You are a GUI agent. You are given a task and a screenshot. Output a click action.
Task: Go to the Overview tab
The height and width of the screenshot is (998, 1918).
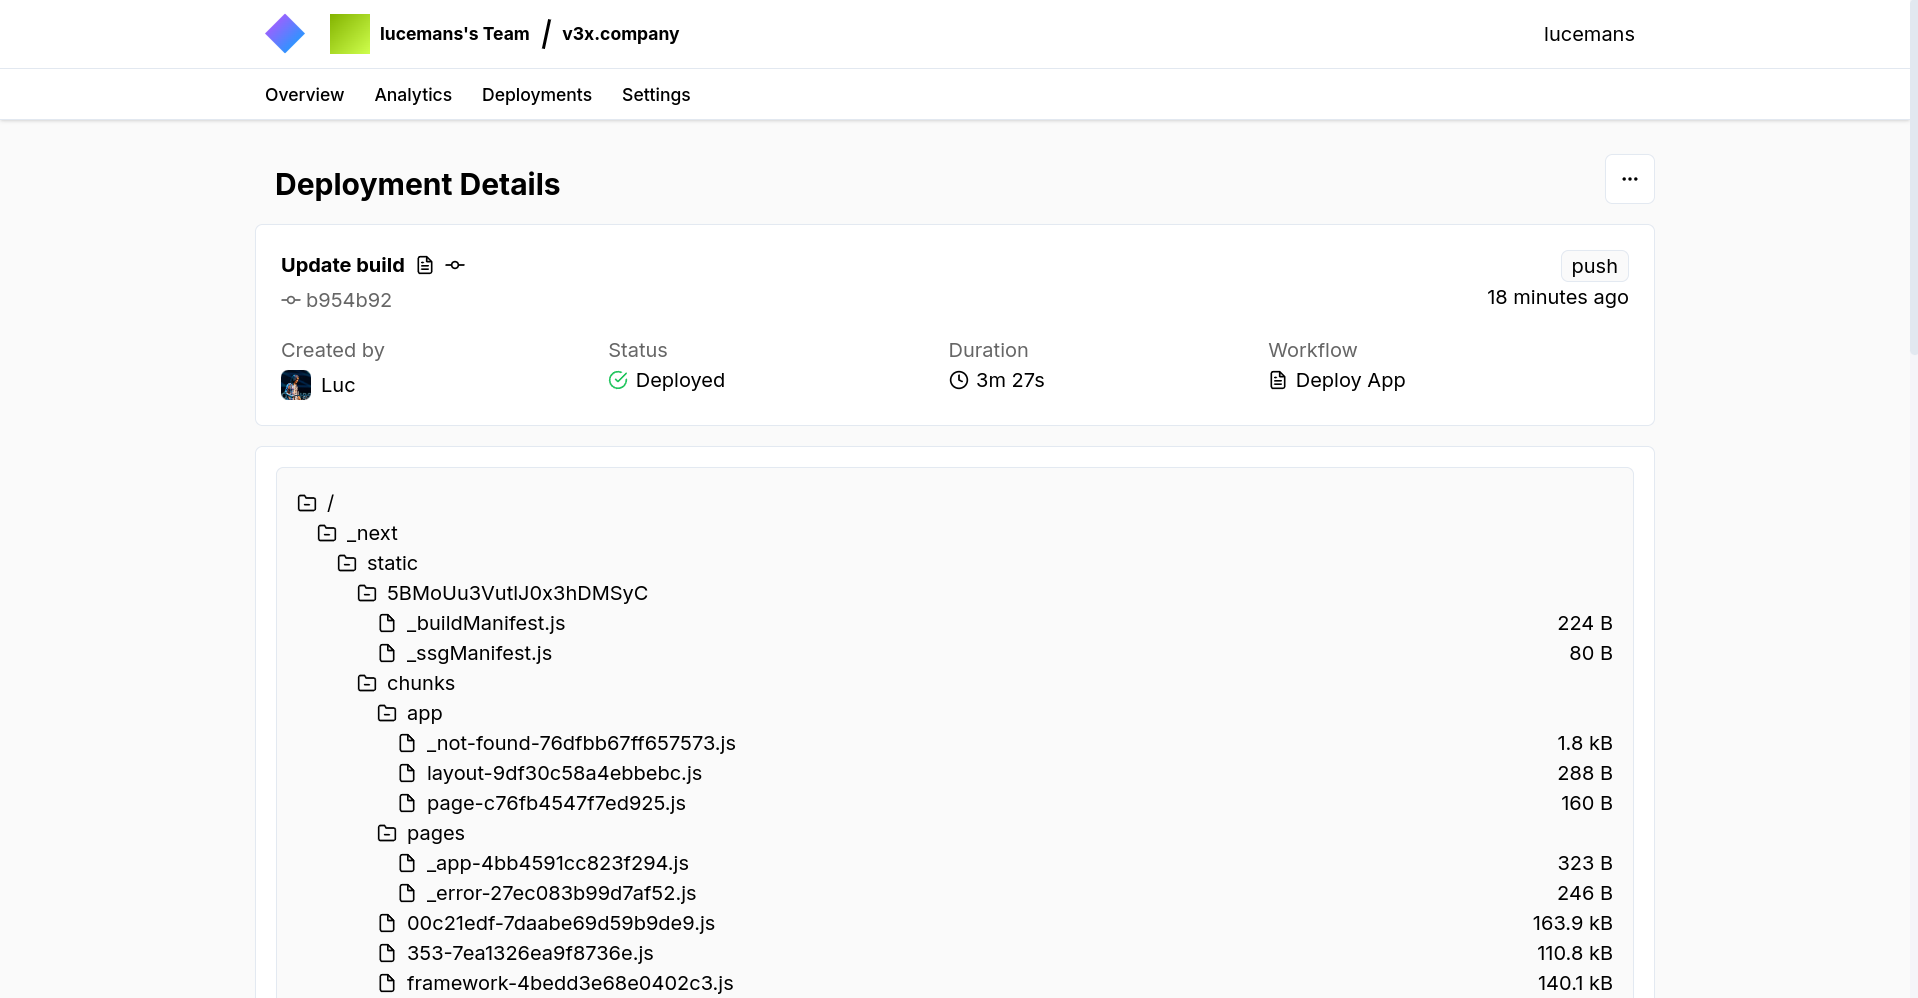[304, 95]
